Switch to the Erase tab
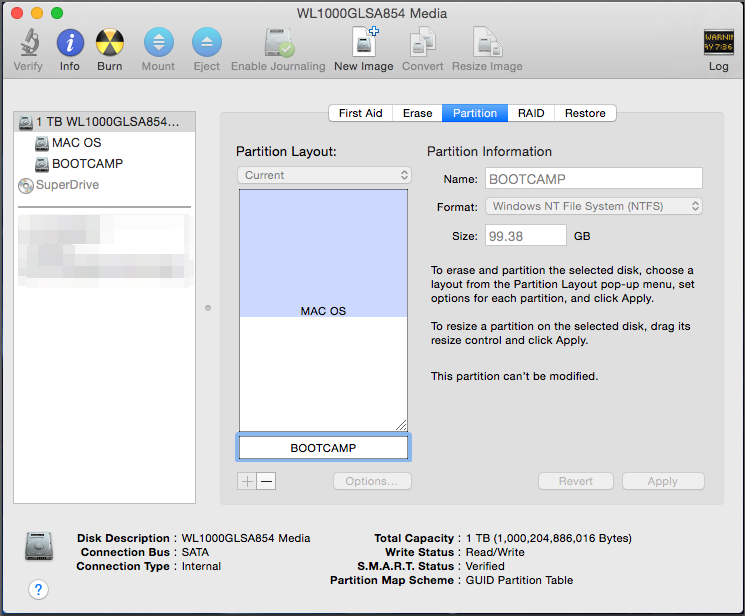Image resolution: width=745 pixels, height=616 pixels. 417,113
